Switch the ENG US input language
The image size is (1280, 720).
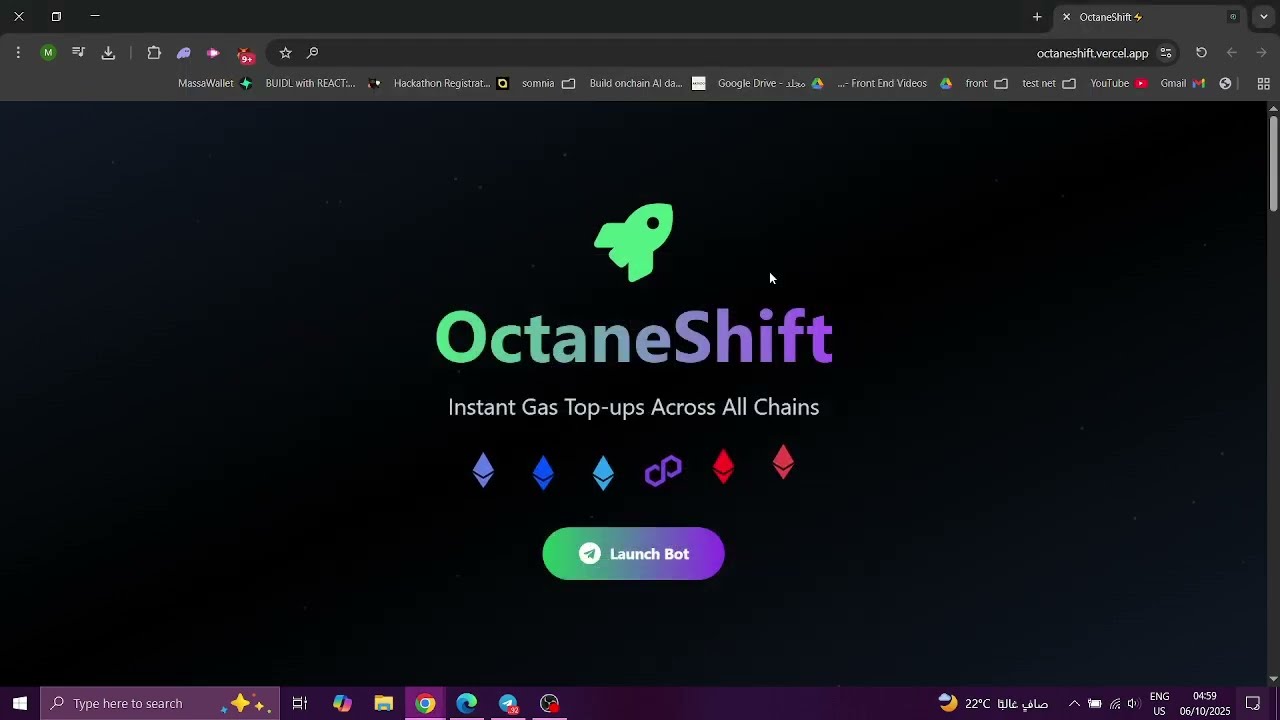1159,703
